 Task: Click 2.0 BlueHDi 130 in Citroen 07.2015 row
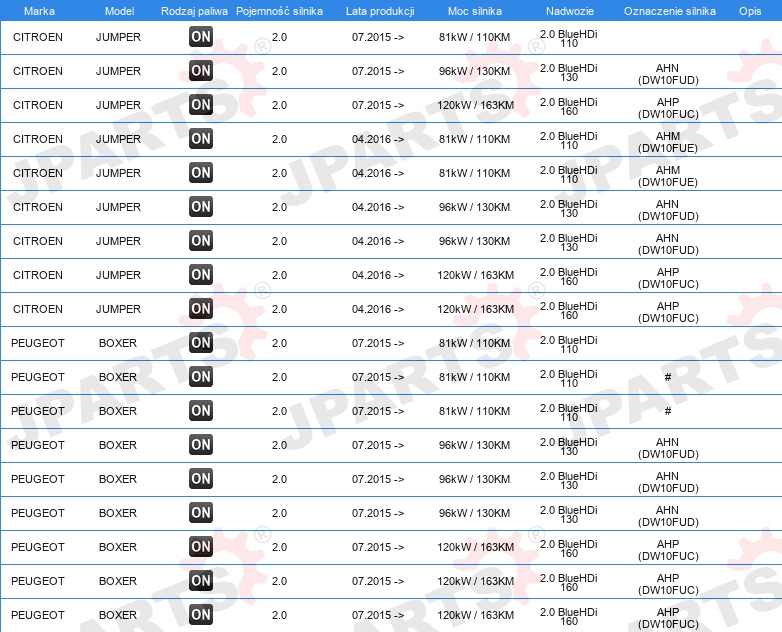click(x=569, y=72)
